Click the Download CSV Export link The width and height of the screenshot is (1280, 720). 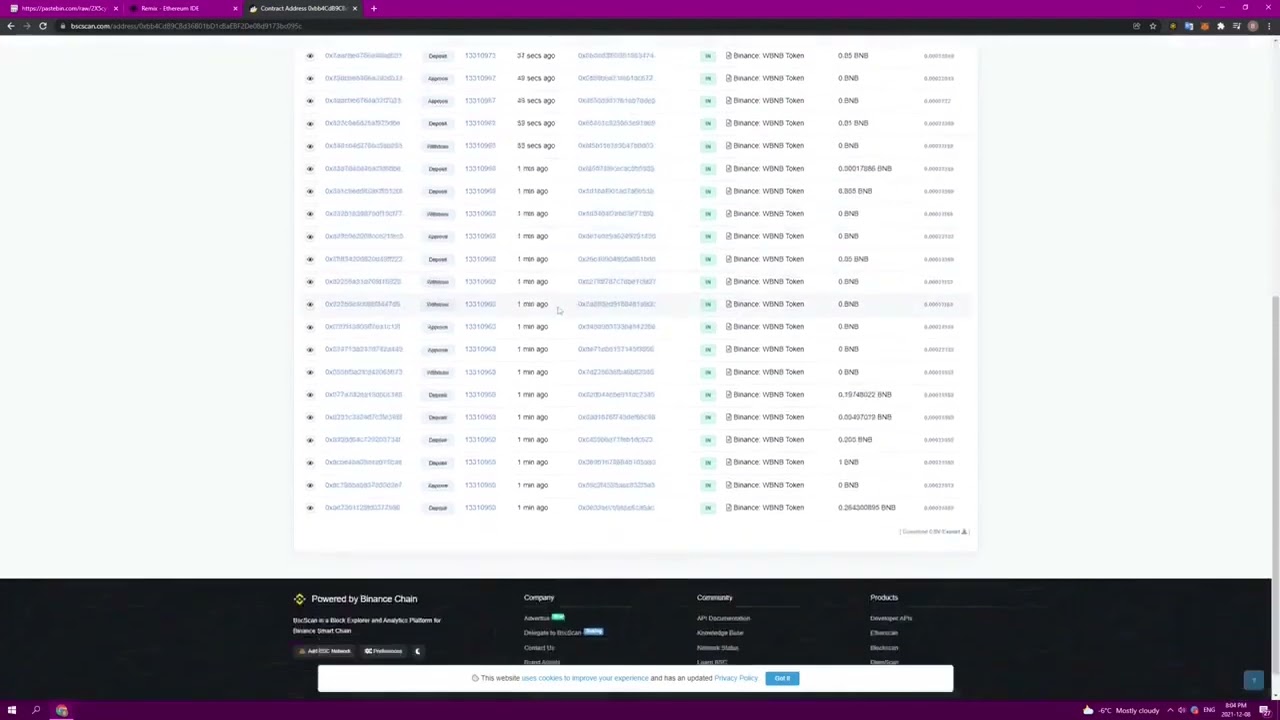(x=934, y=532)
